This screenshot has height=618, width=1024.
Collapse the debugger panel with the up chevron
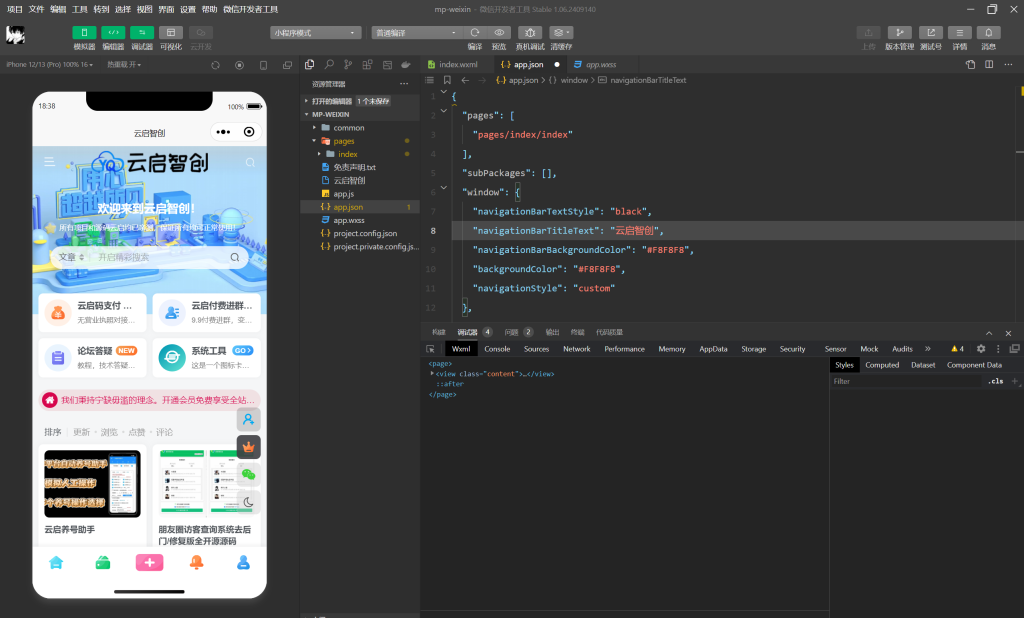(x=989, y=333)
